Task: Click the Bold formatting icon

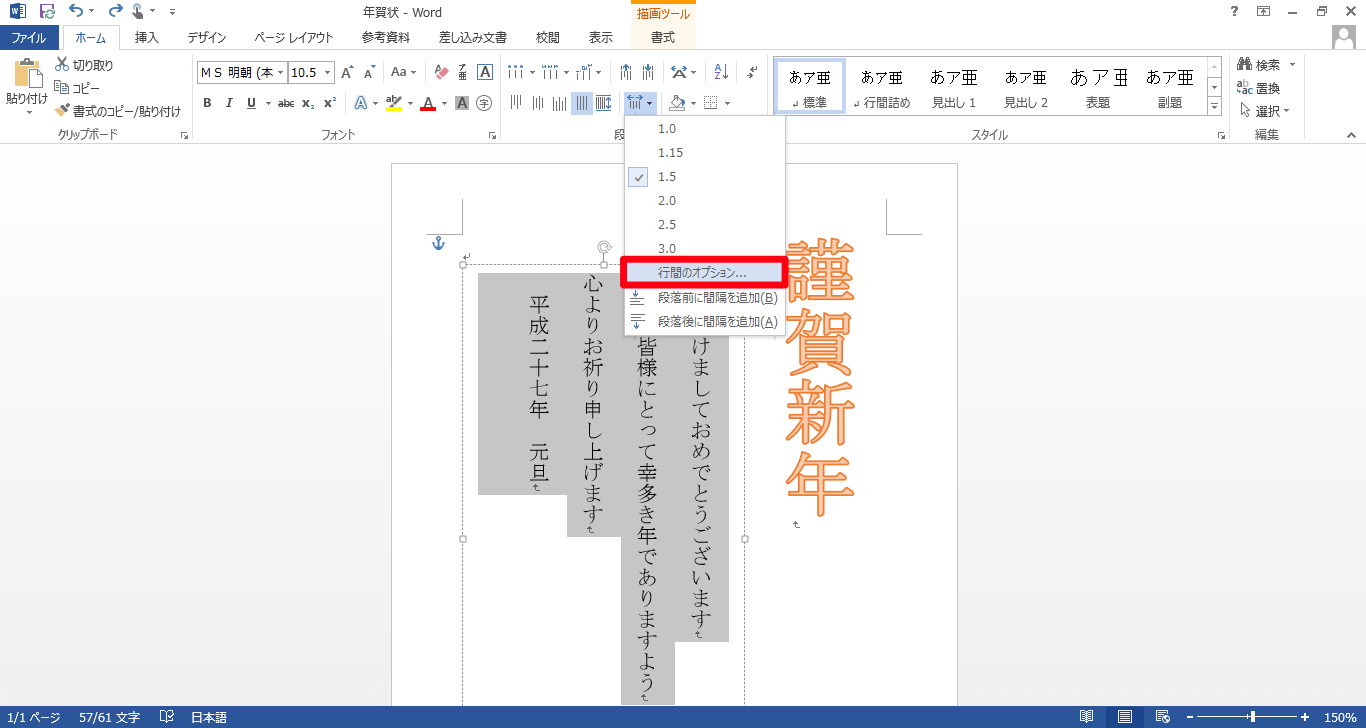Action: click(207, 103)
